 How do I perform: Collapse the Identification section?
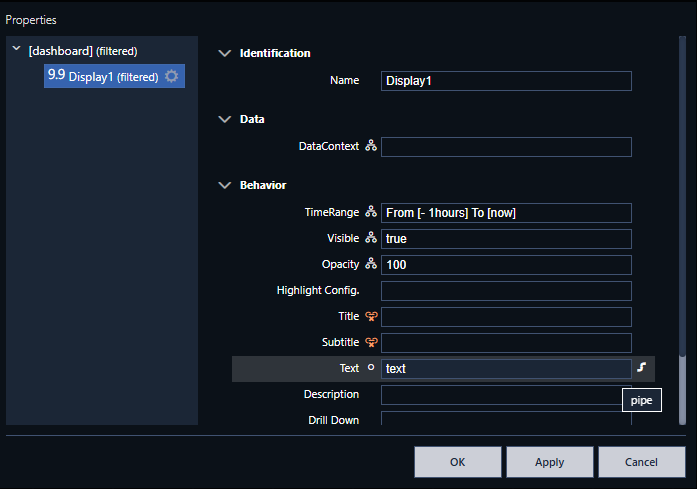coord(224,53)
